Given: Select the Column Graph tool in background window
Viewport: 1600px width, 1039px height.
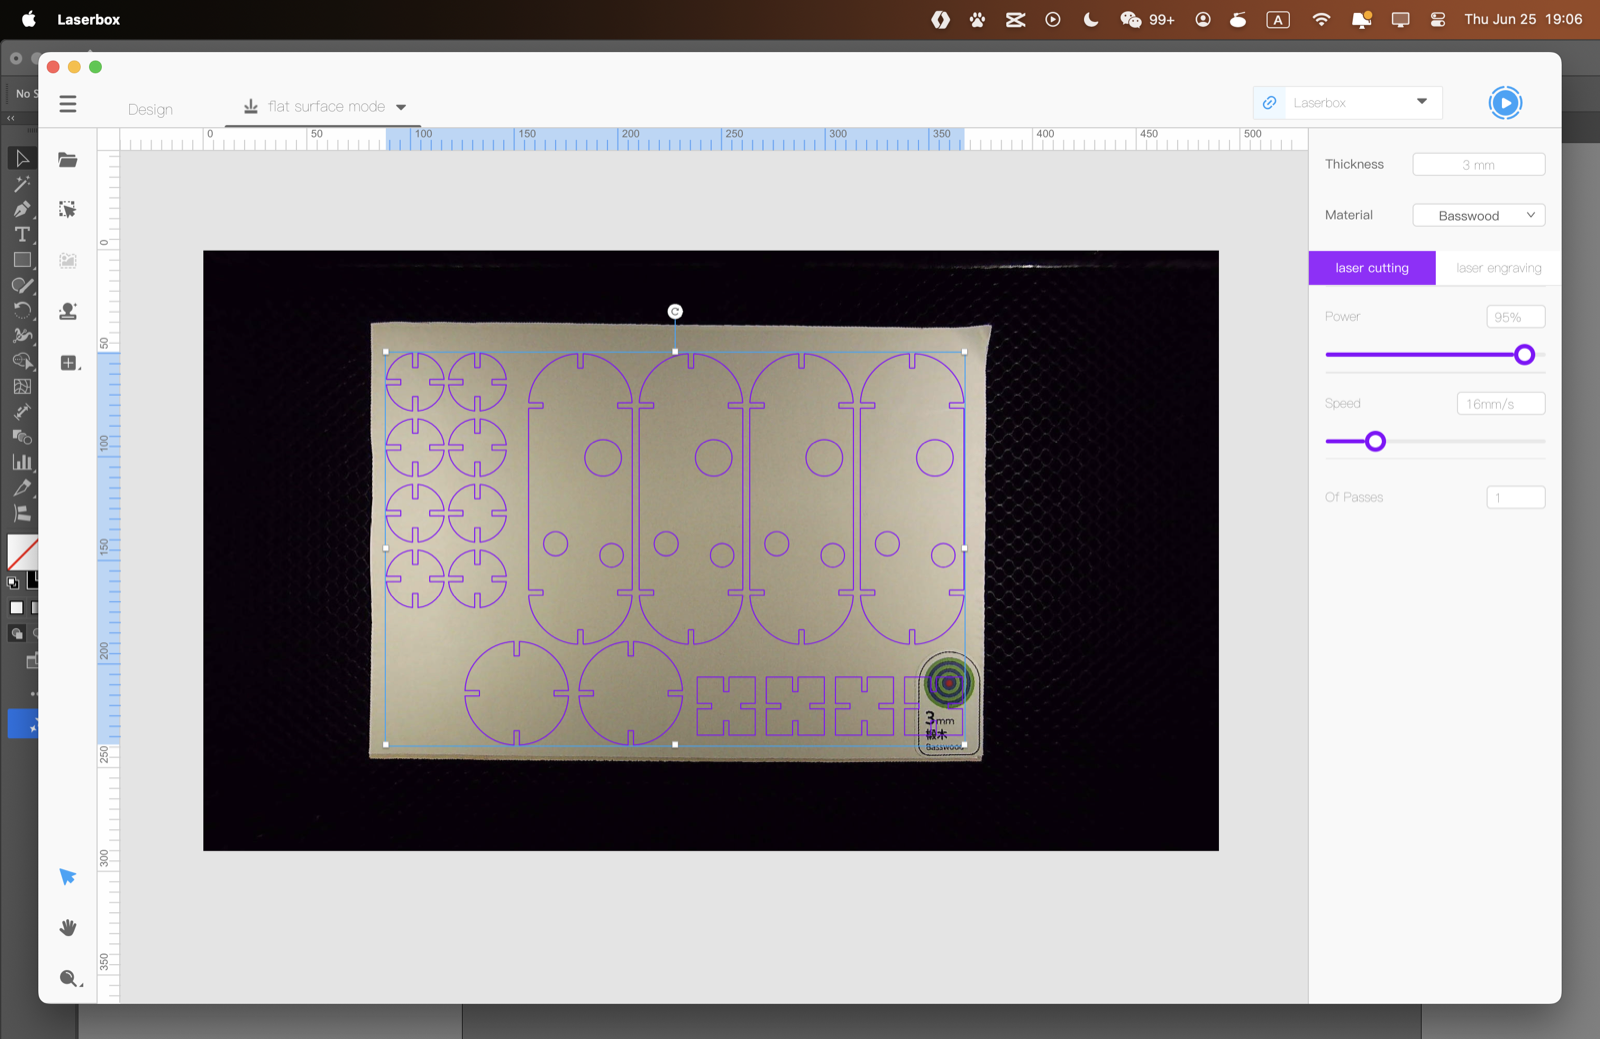Looking at the screenshot, I should 22,462.
